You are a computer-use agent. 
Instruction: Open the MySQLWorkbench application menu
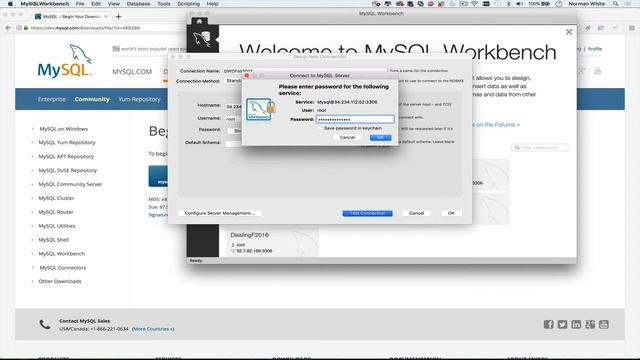(44, 4)
